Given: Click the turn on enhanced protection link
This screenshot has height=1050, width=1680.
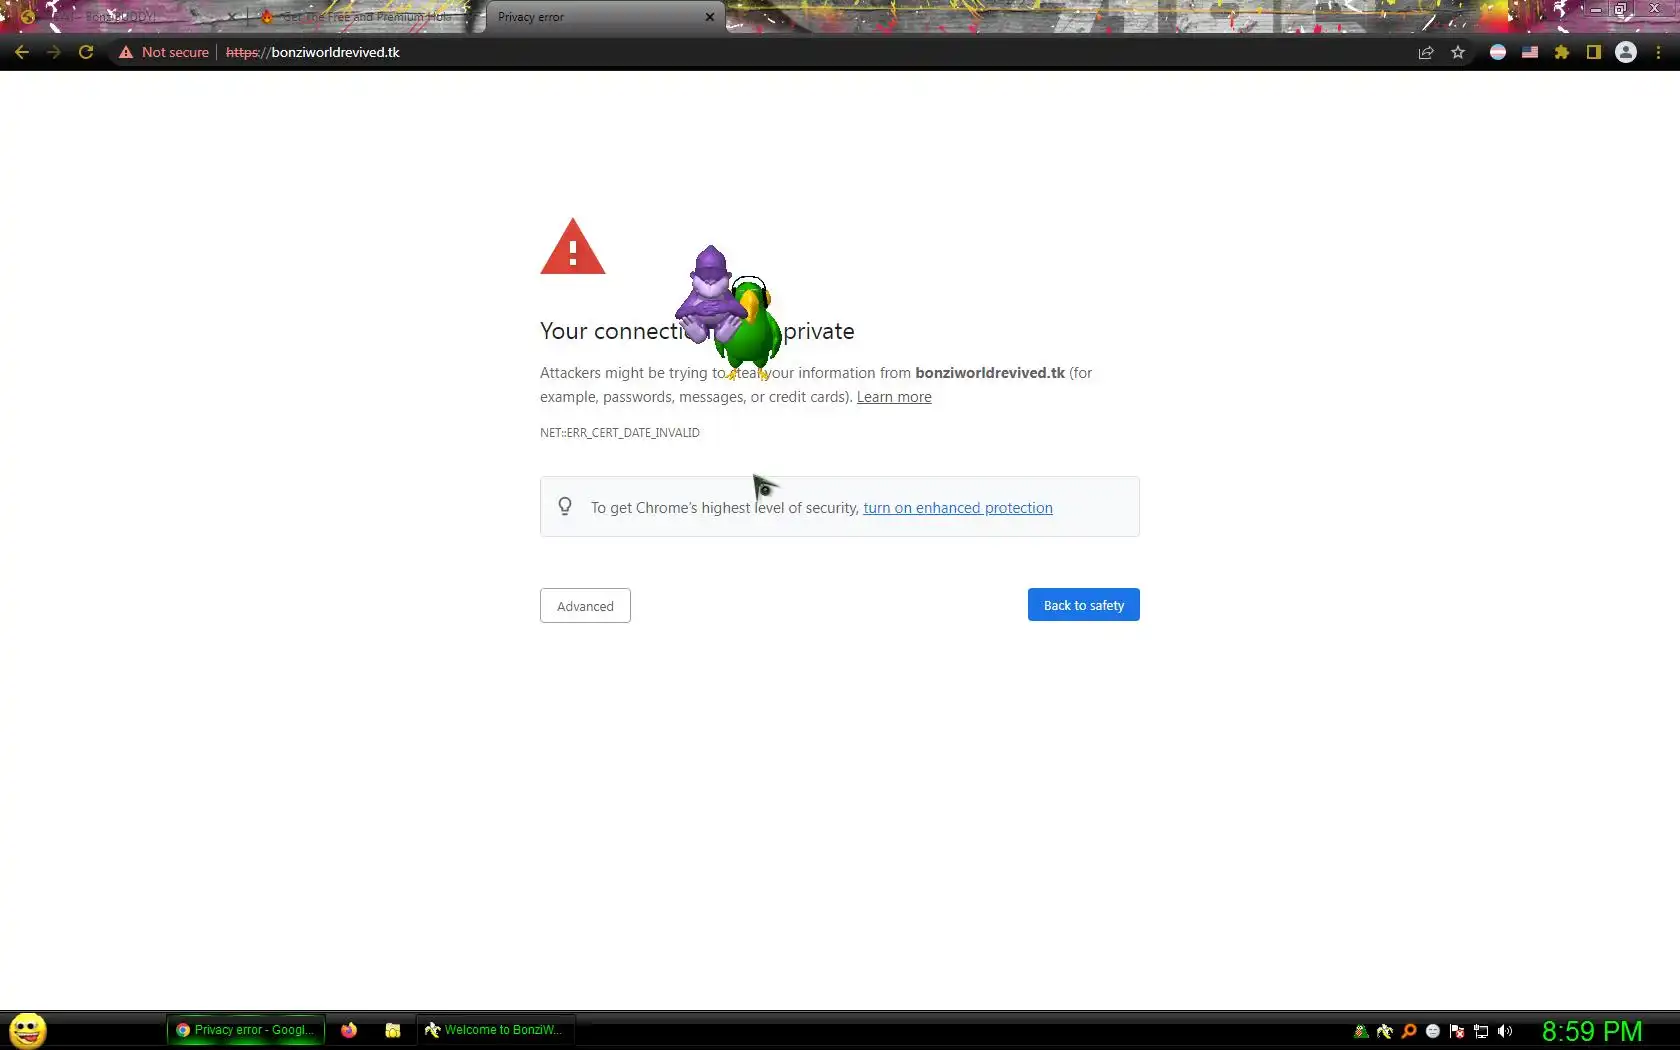Looking at the screenshot, I should pyautogui.click(x=958, y=508).
